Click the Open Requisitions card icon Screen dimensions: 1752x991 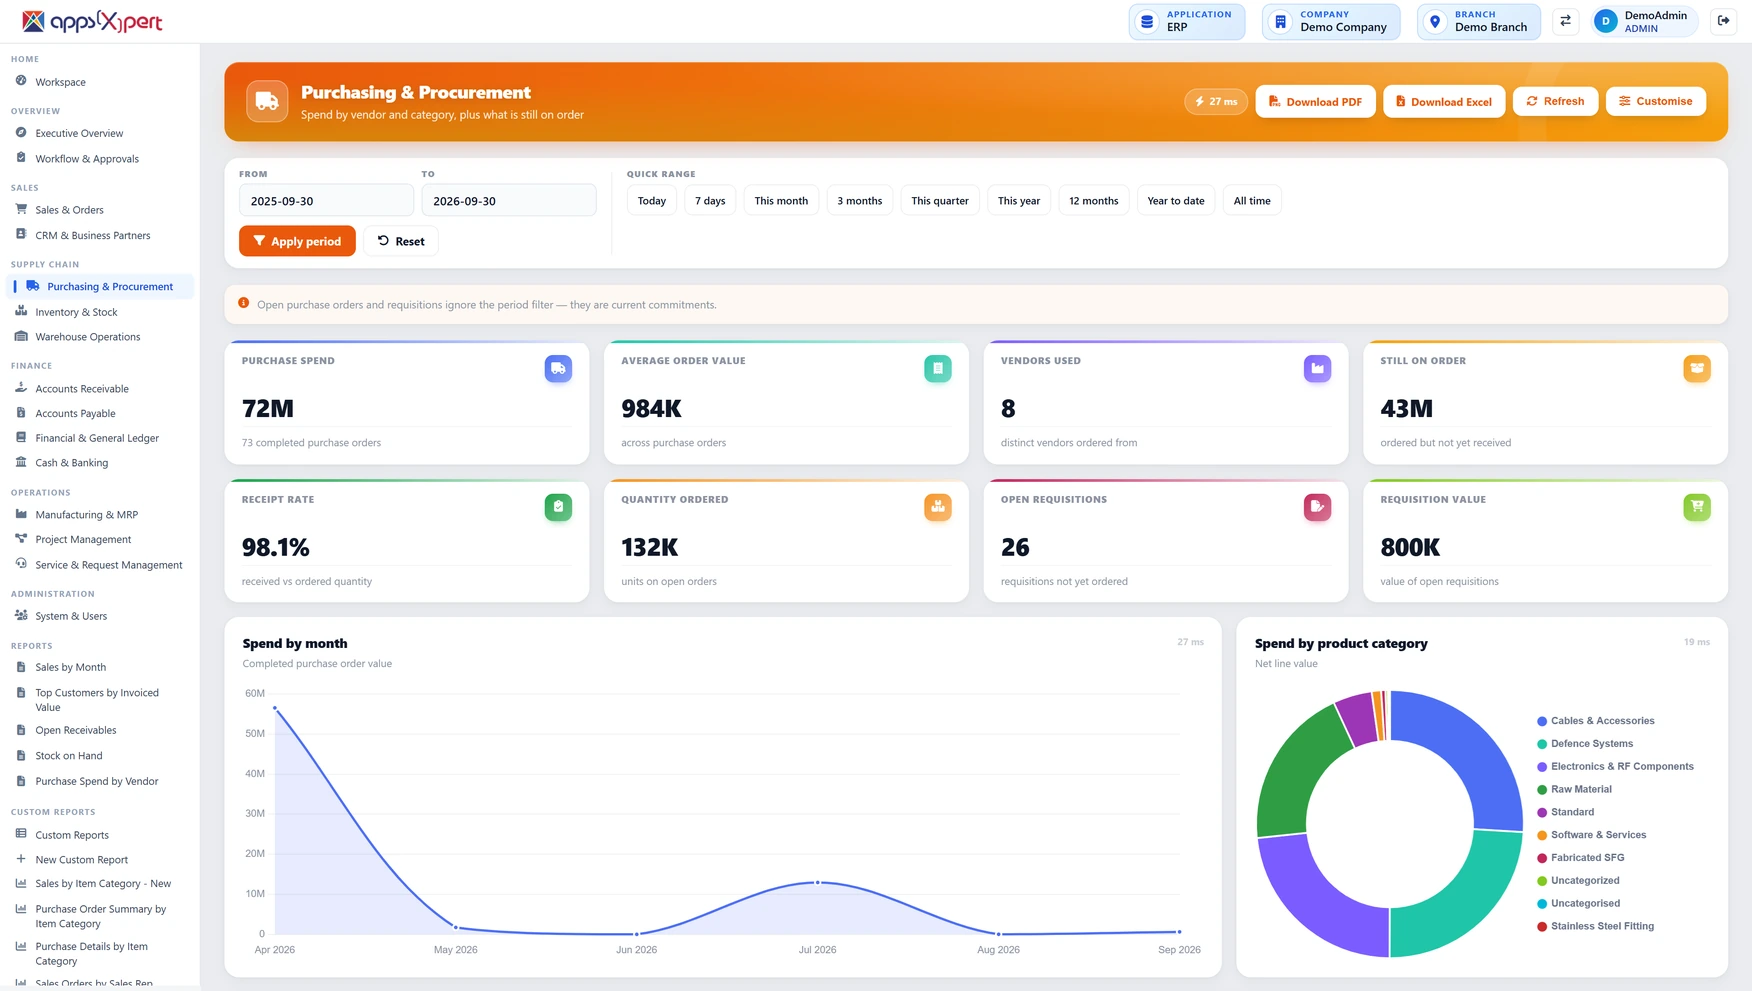(x=1317, y=507)
